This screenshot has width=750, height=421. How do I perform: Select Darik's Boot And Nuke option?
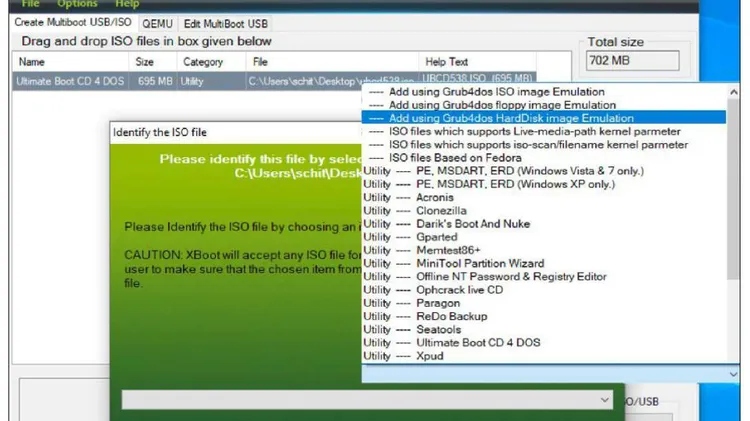tap(543, 224)
